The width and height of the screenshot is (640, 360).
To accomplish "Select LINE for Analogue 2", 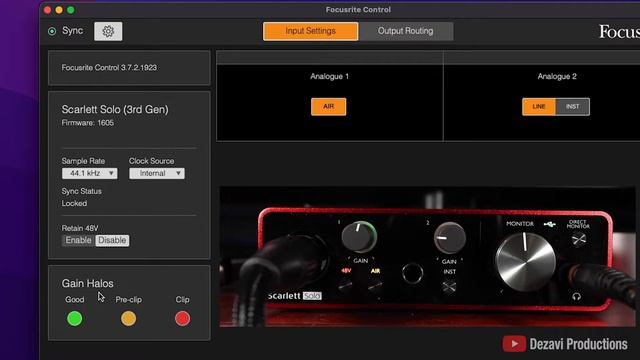I will tap(539, 107).
